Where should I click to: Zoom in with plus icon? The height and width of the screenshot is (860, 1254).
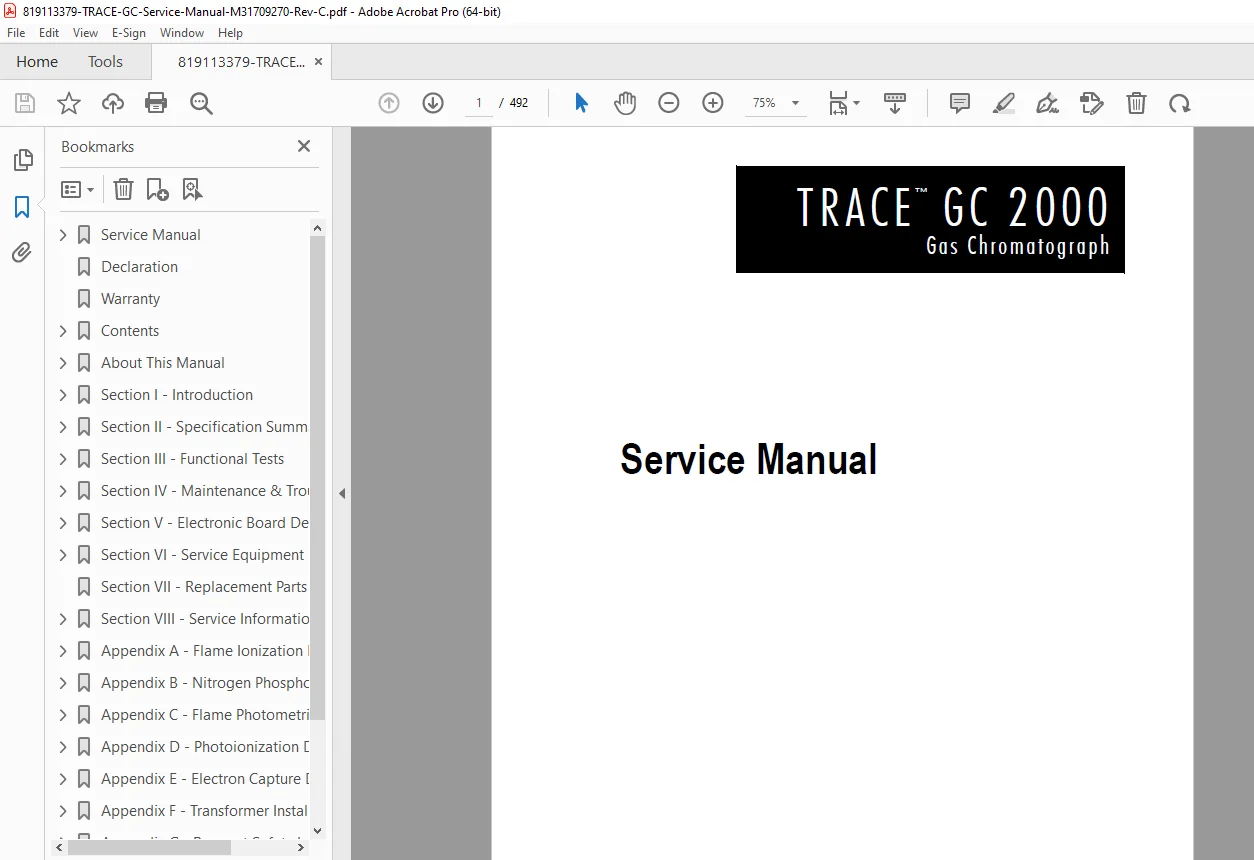point(713,103)
